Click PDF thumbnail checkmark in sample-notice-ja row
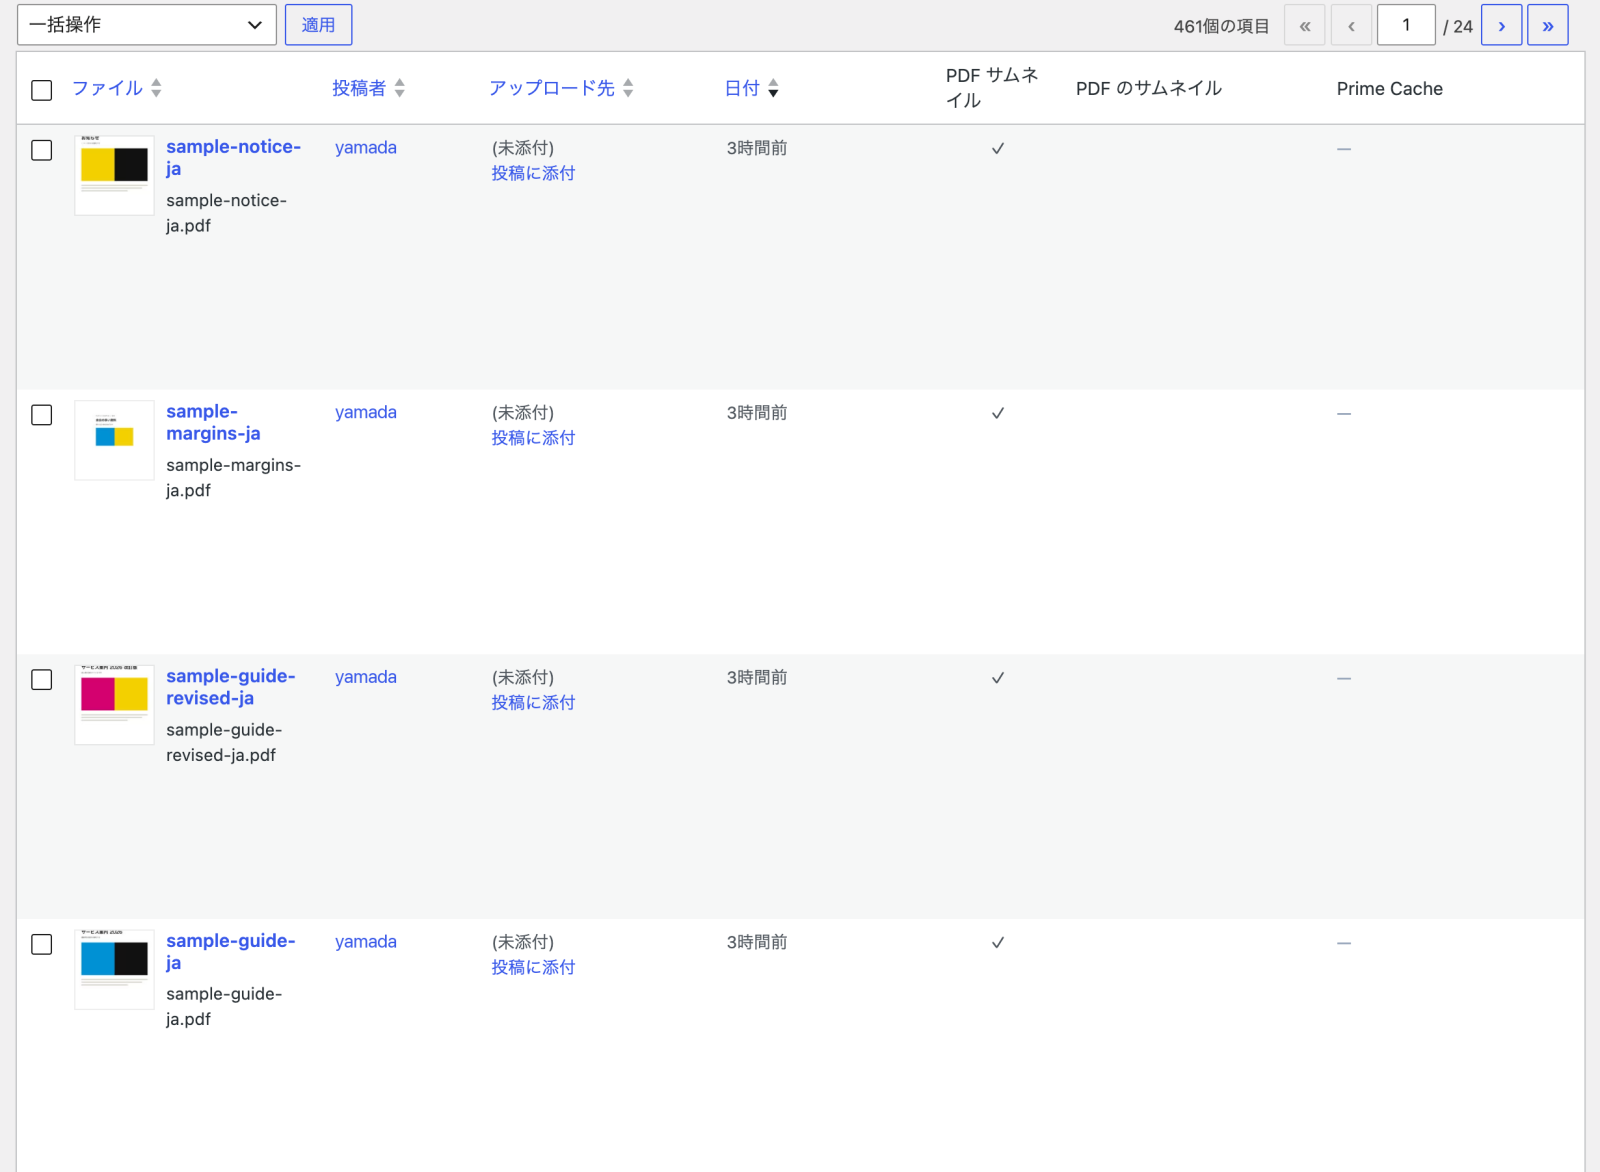1600x1172 pixels. coord(998,149)
